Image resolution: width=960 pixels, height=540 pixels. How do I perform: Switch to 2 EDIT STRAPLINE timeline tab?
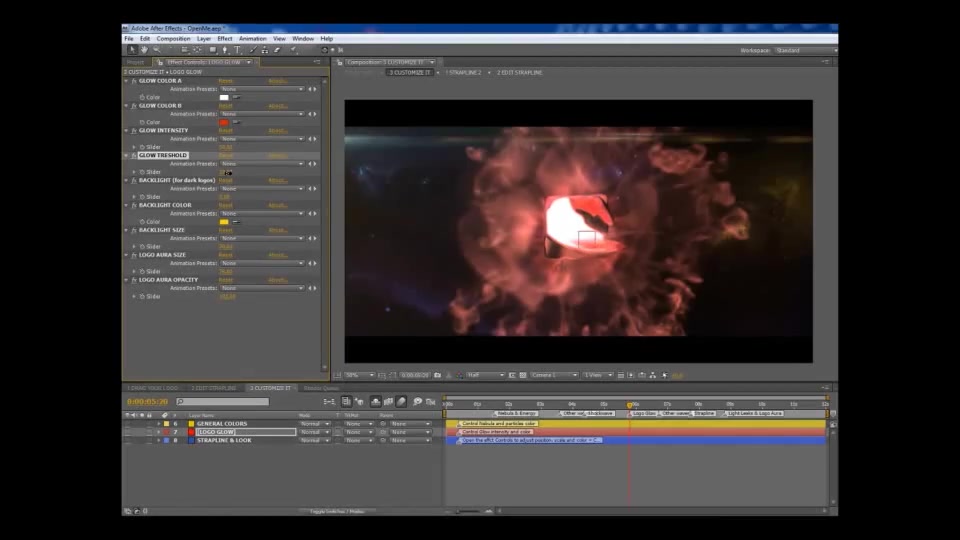213,388
